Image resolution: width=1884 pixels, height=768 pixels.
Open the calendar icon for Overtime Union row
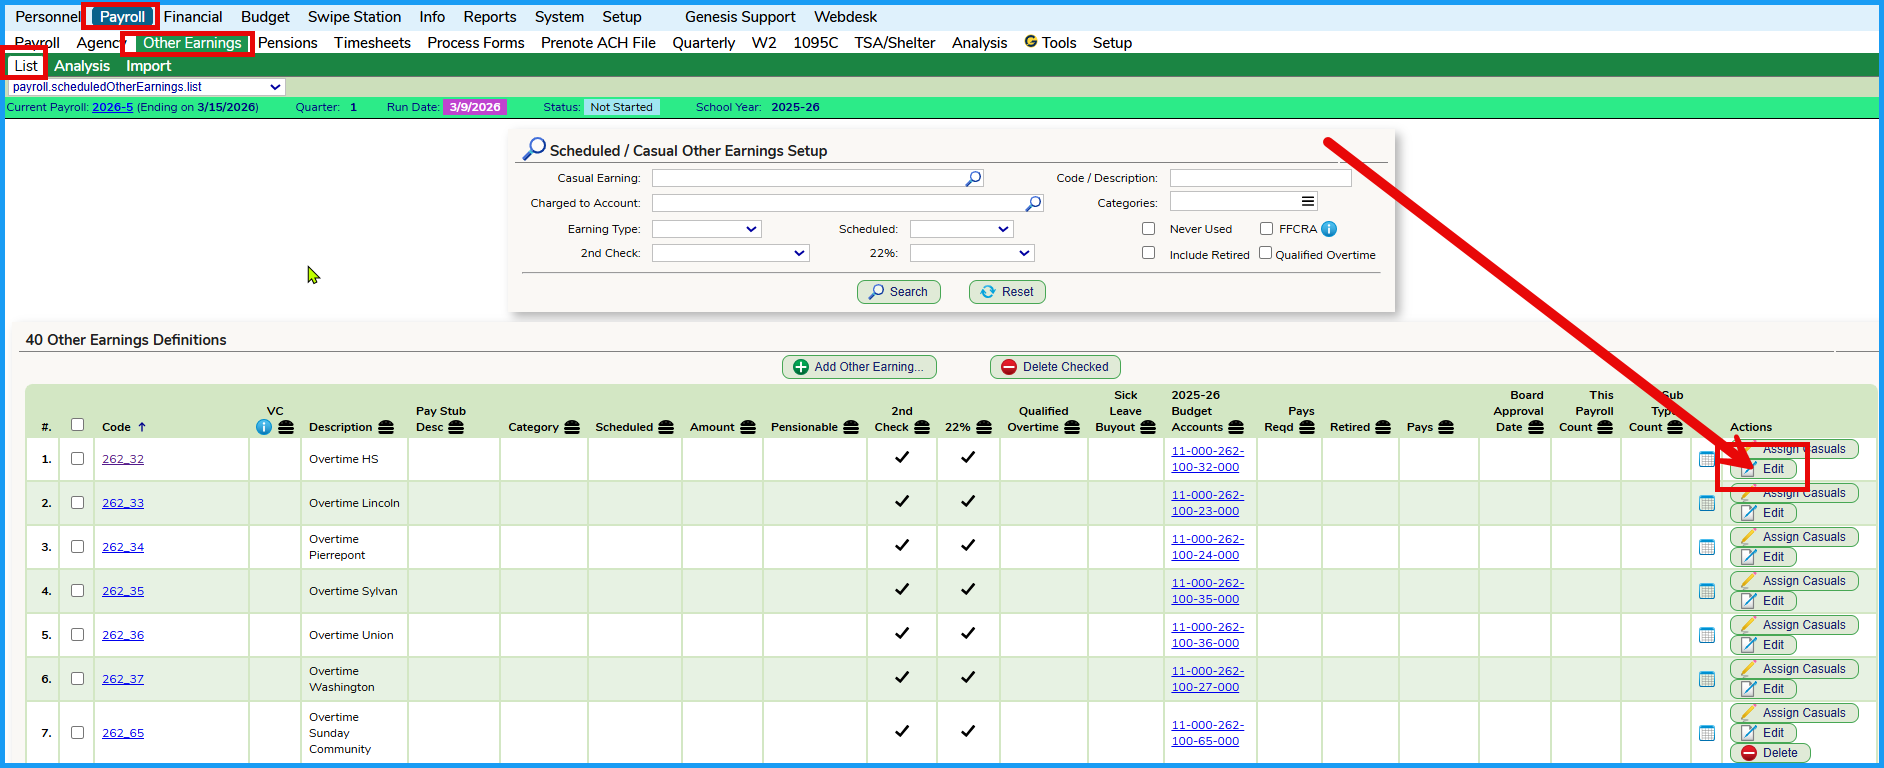pyautogui.click(x=1707, y=635)
